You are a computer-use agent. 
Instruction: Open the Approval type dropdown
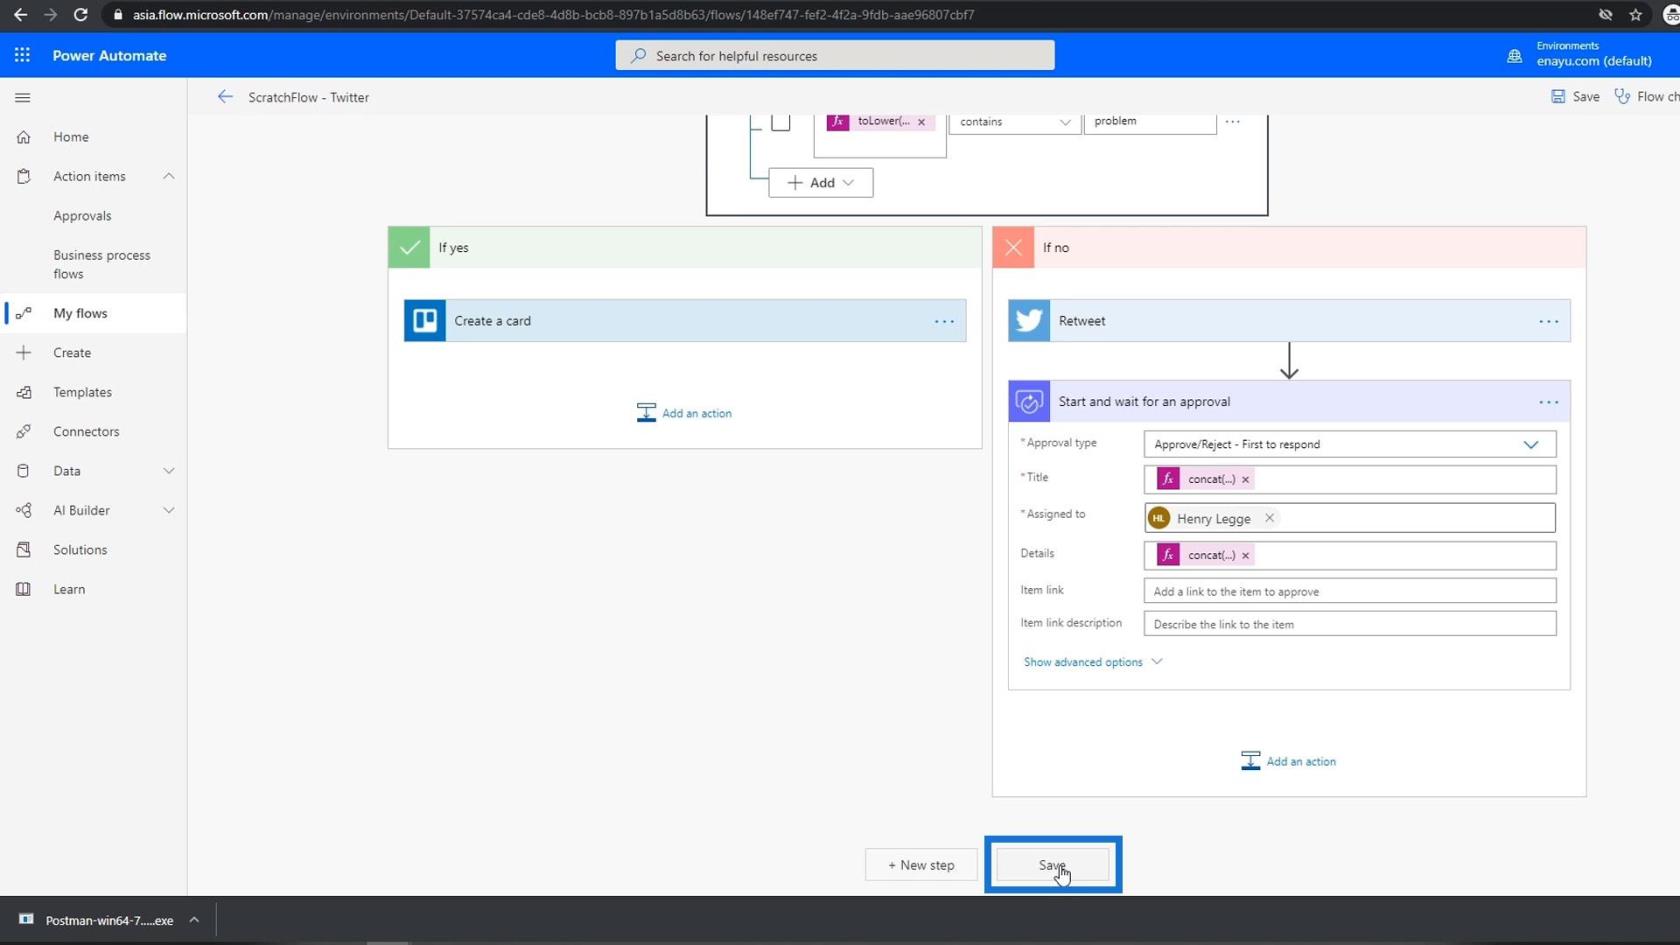(x=1349, y=444)
